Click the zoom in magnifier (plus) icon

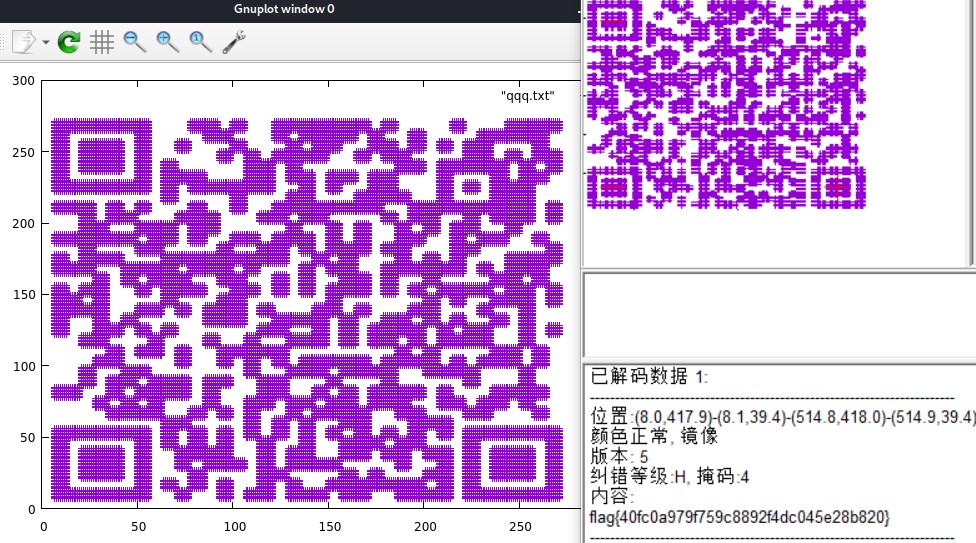167,42
